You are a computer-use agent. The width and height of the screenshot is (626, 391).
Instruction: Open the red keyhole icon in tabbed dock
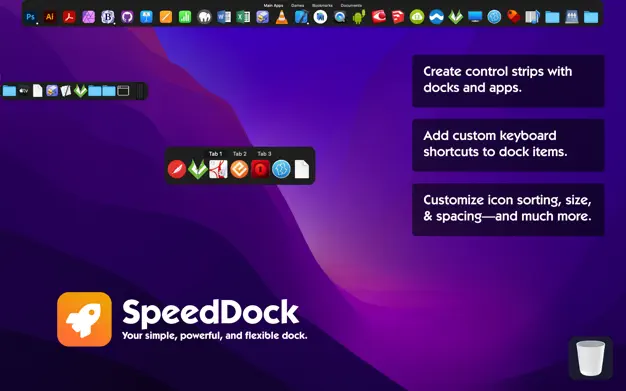coord(260,169)
